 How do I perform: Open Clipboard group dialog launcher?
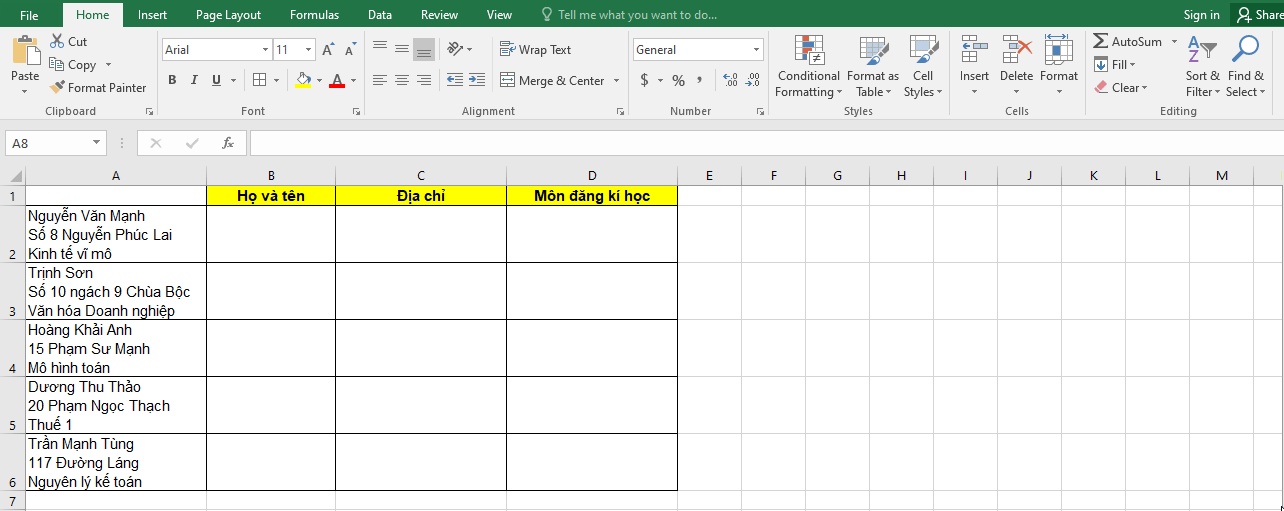[x=149, y=111]
